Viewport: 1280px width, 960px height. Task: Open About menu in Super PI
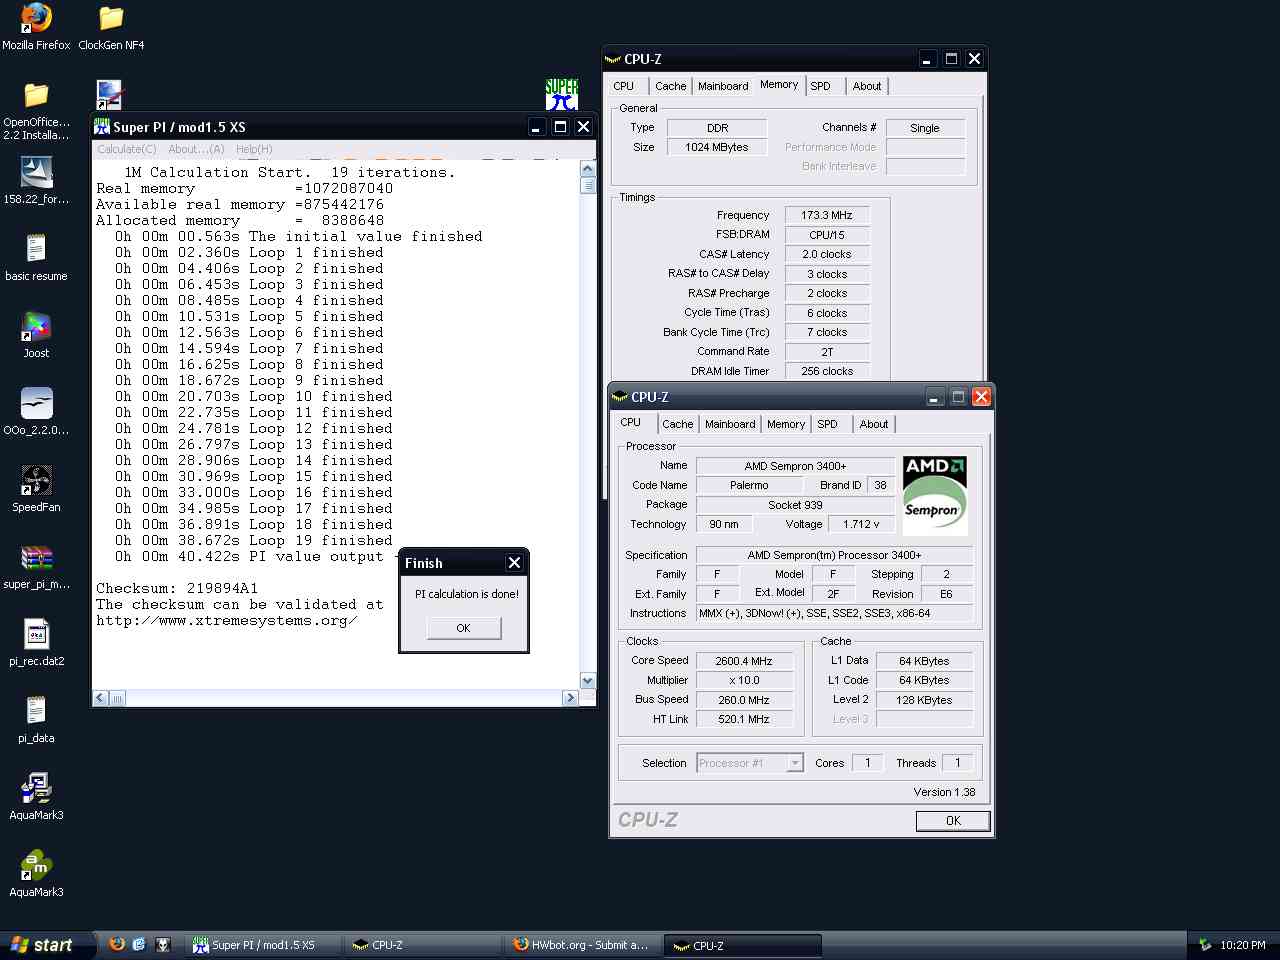click(x=196, y=149)
